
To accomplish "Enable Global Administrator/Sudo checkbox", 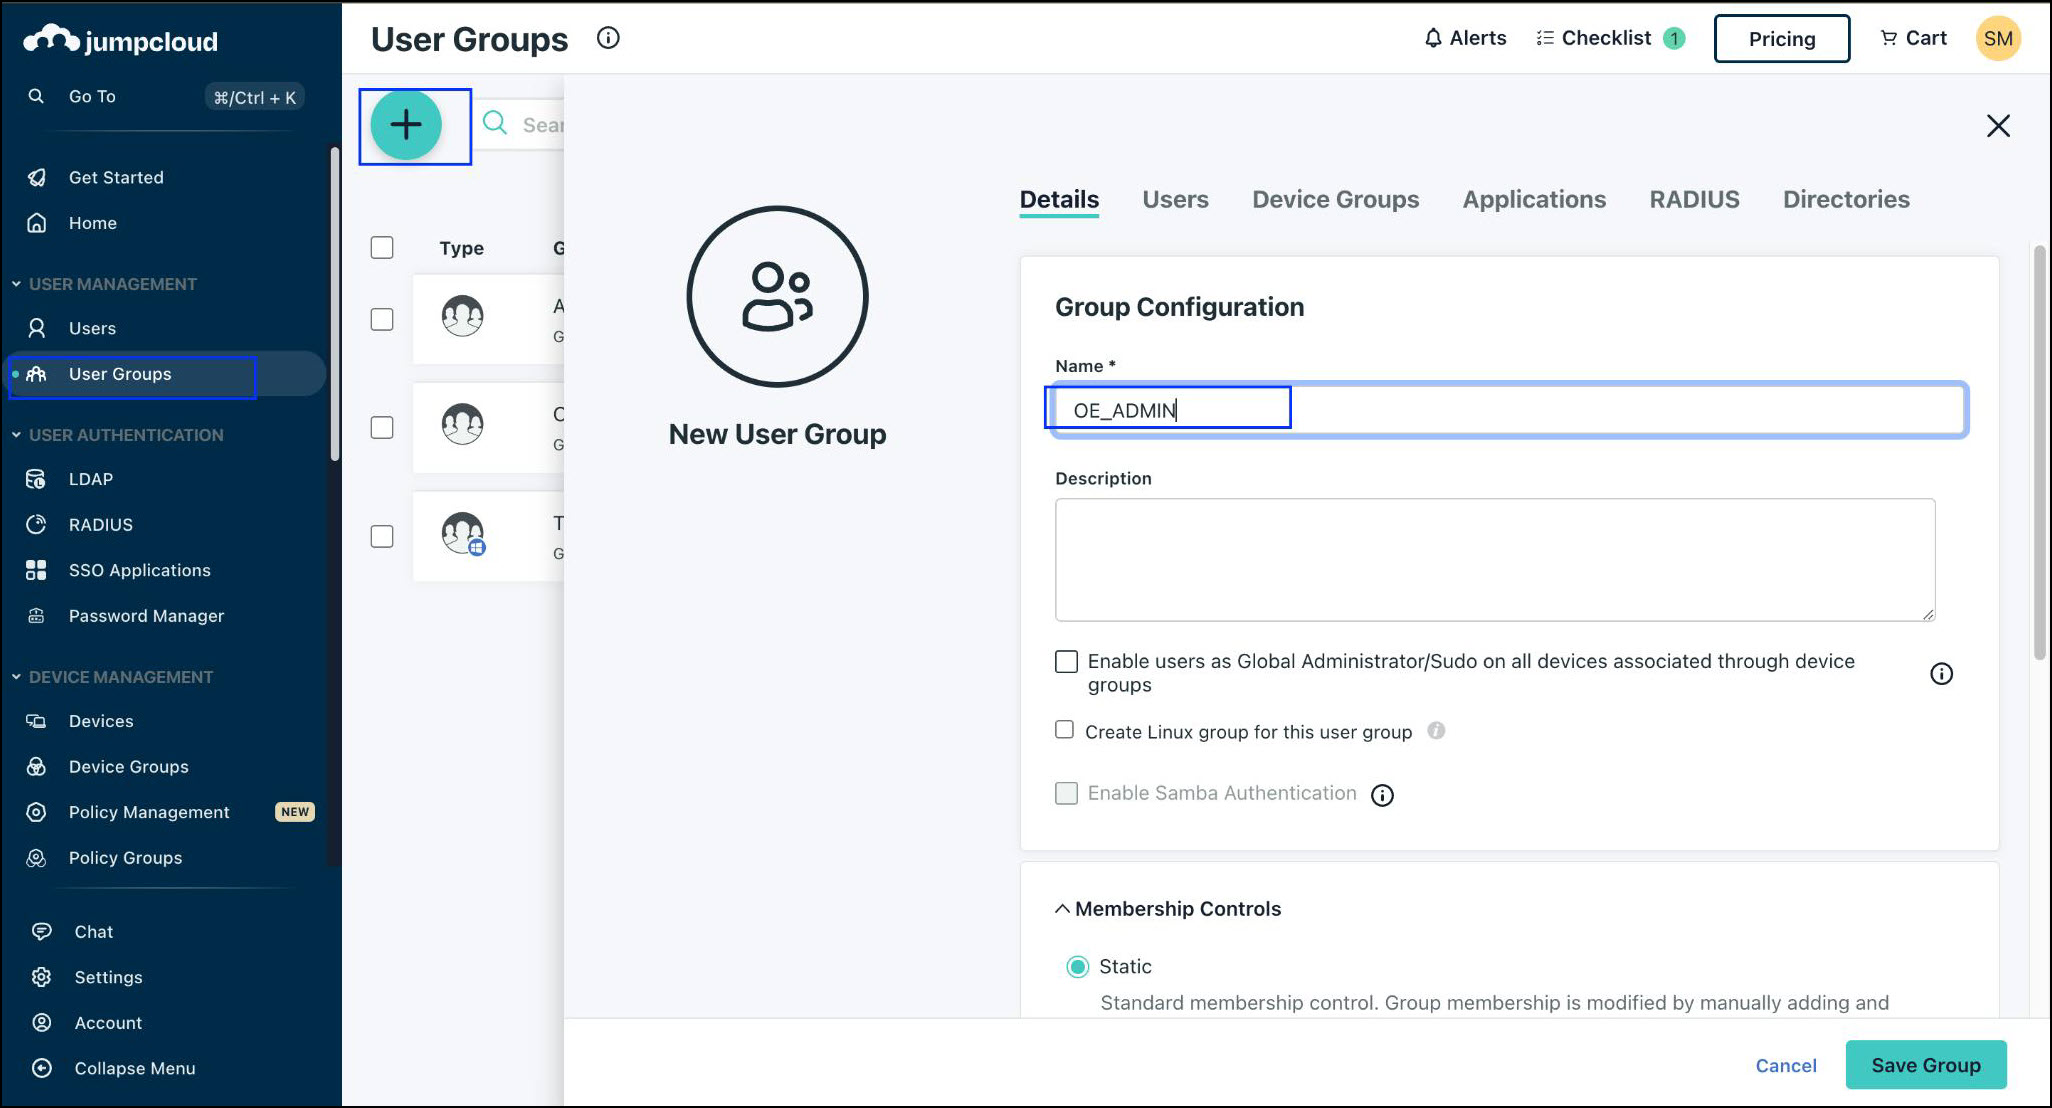I will (1066, 662).
